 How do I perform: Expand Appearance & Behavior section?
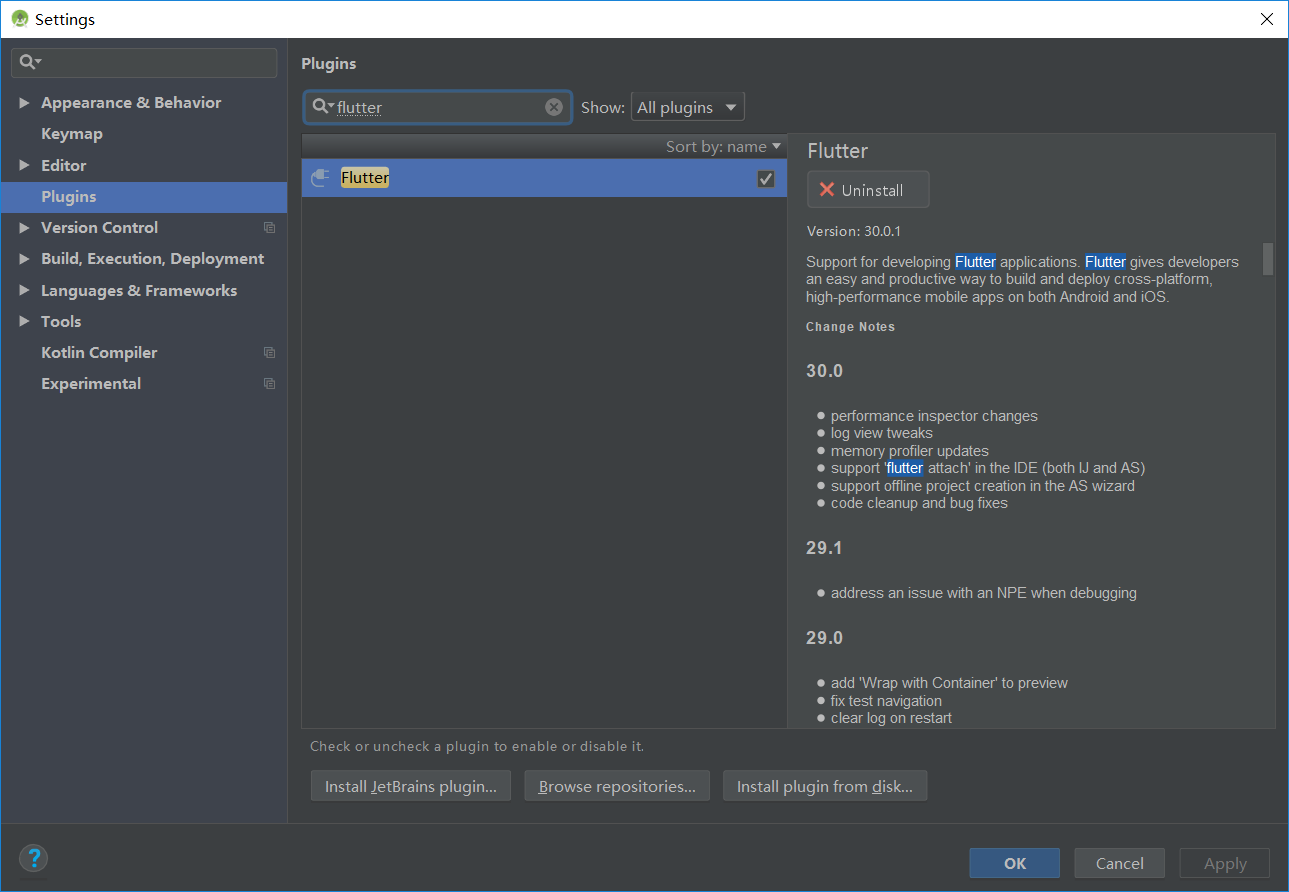[24, 103]
